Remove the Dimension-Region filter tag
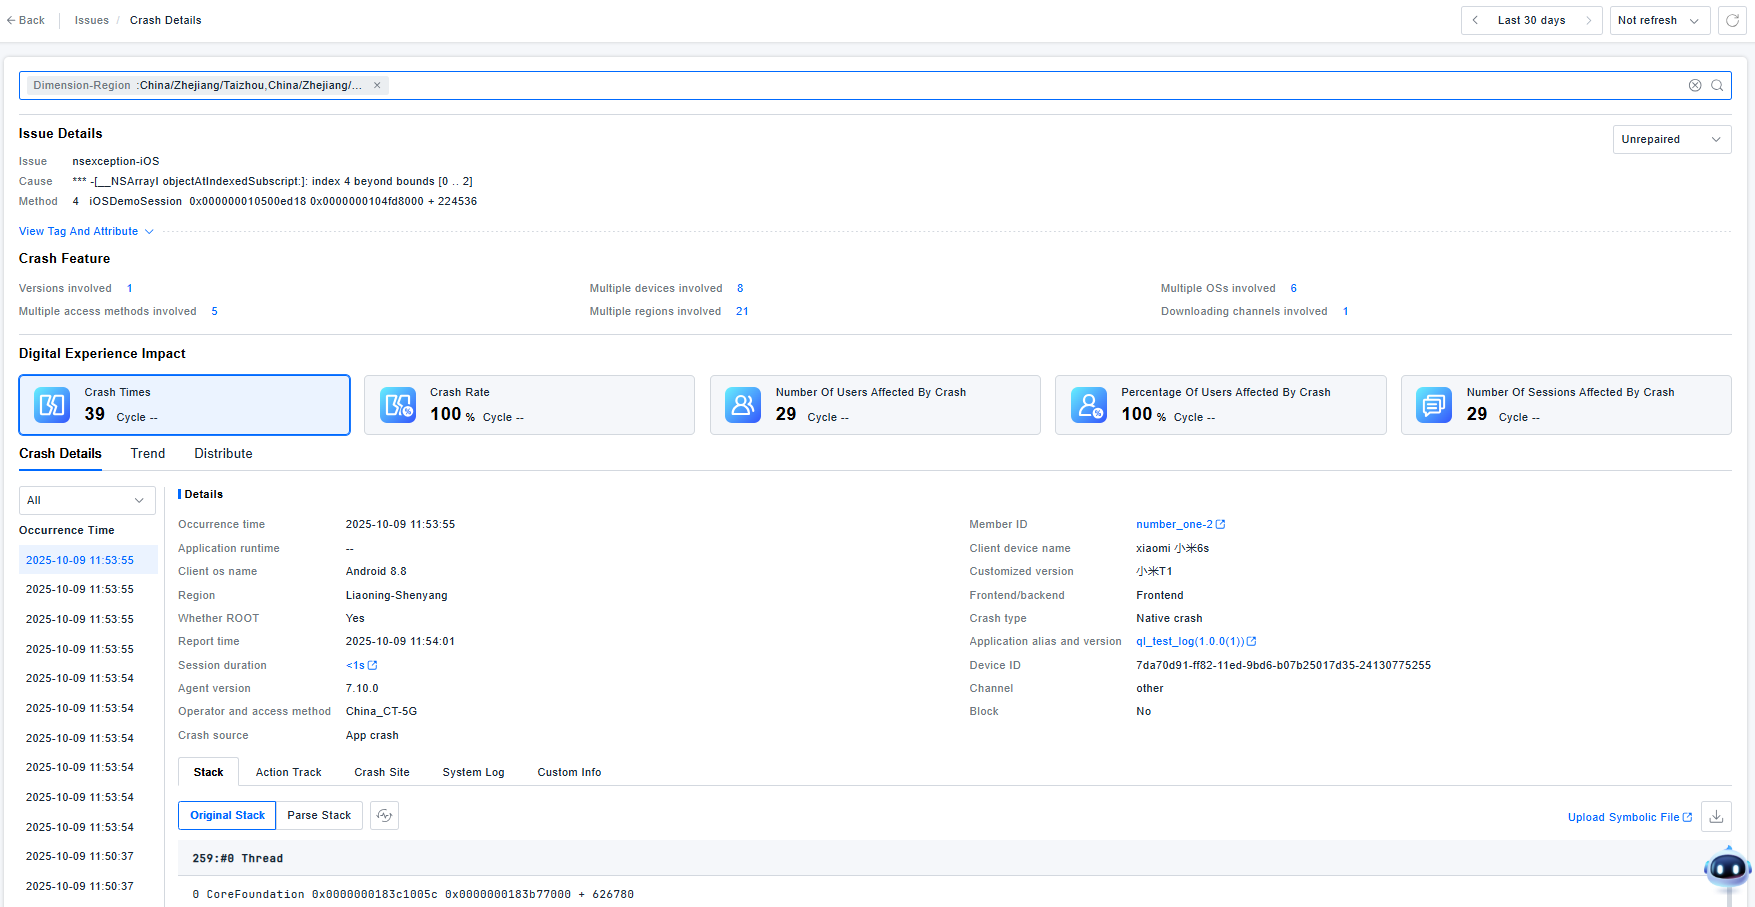Image resolution: width=1755 pixels, height=907 pixels. [x=377, y=86]
